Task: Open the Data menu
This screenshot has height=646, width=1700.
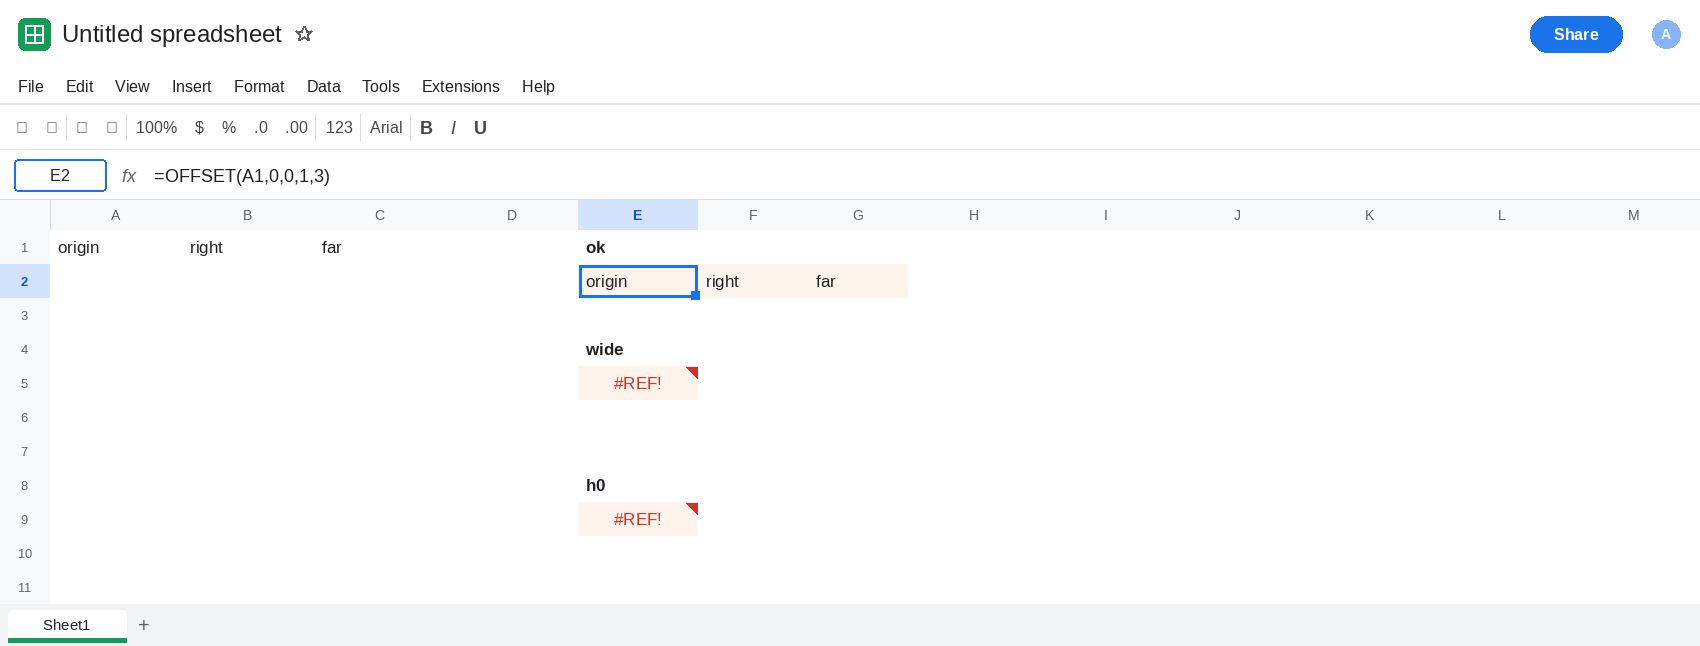Action: [324, 87]
